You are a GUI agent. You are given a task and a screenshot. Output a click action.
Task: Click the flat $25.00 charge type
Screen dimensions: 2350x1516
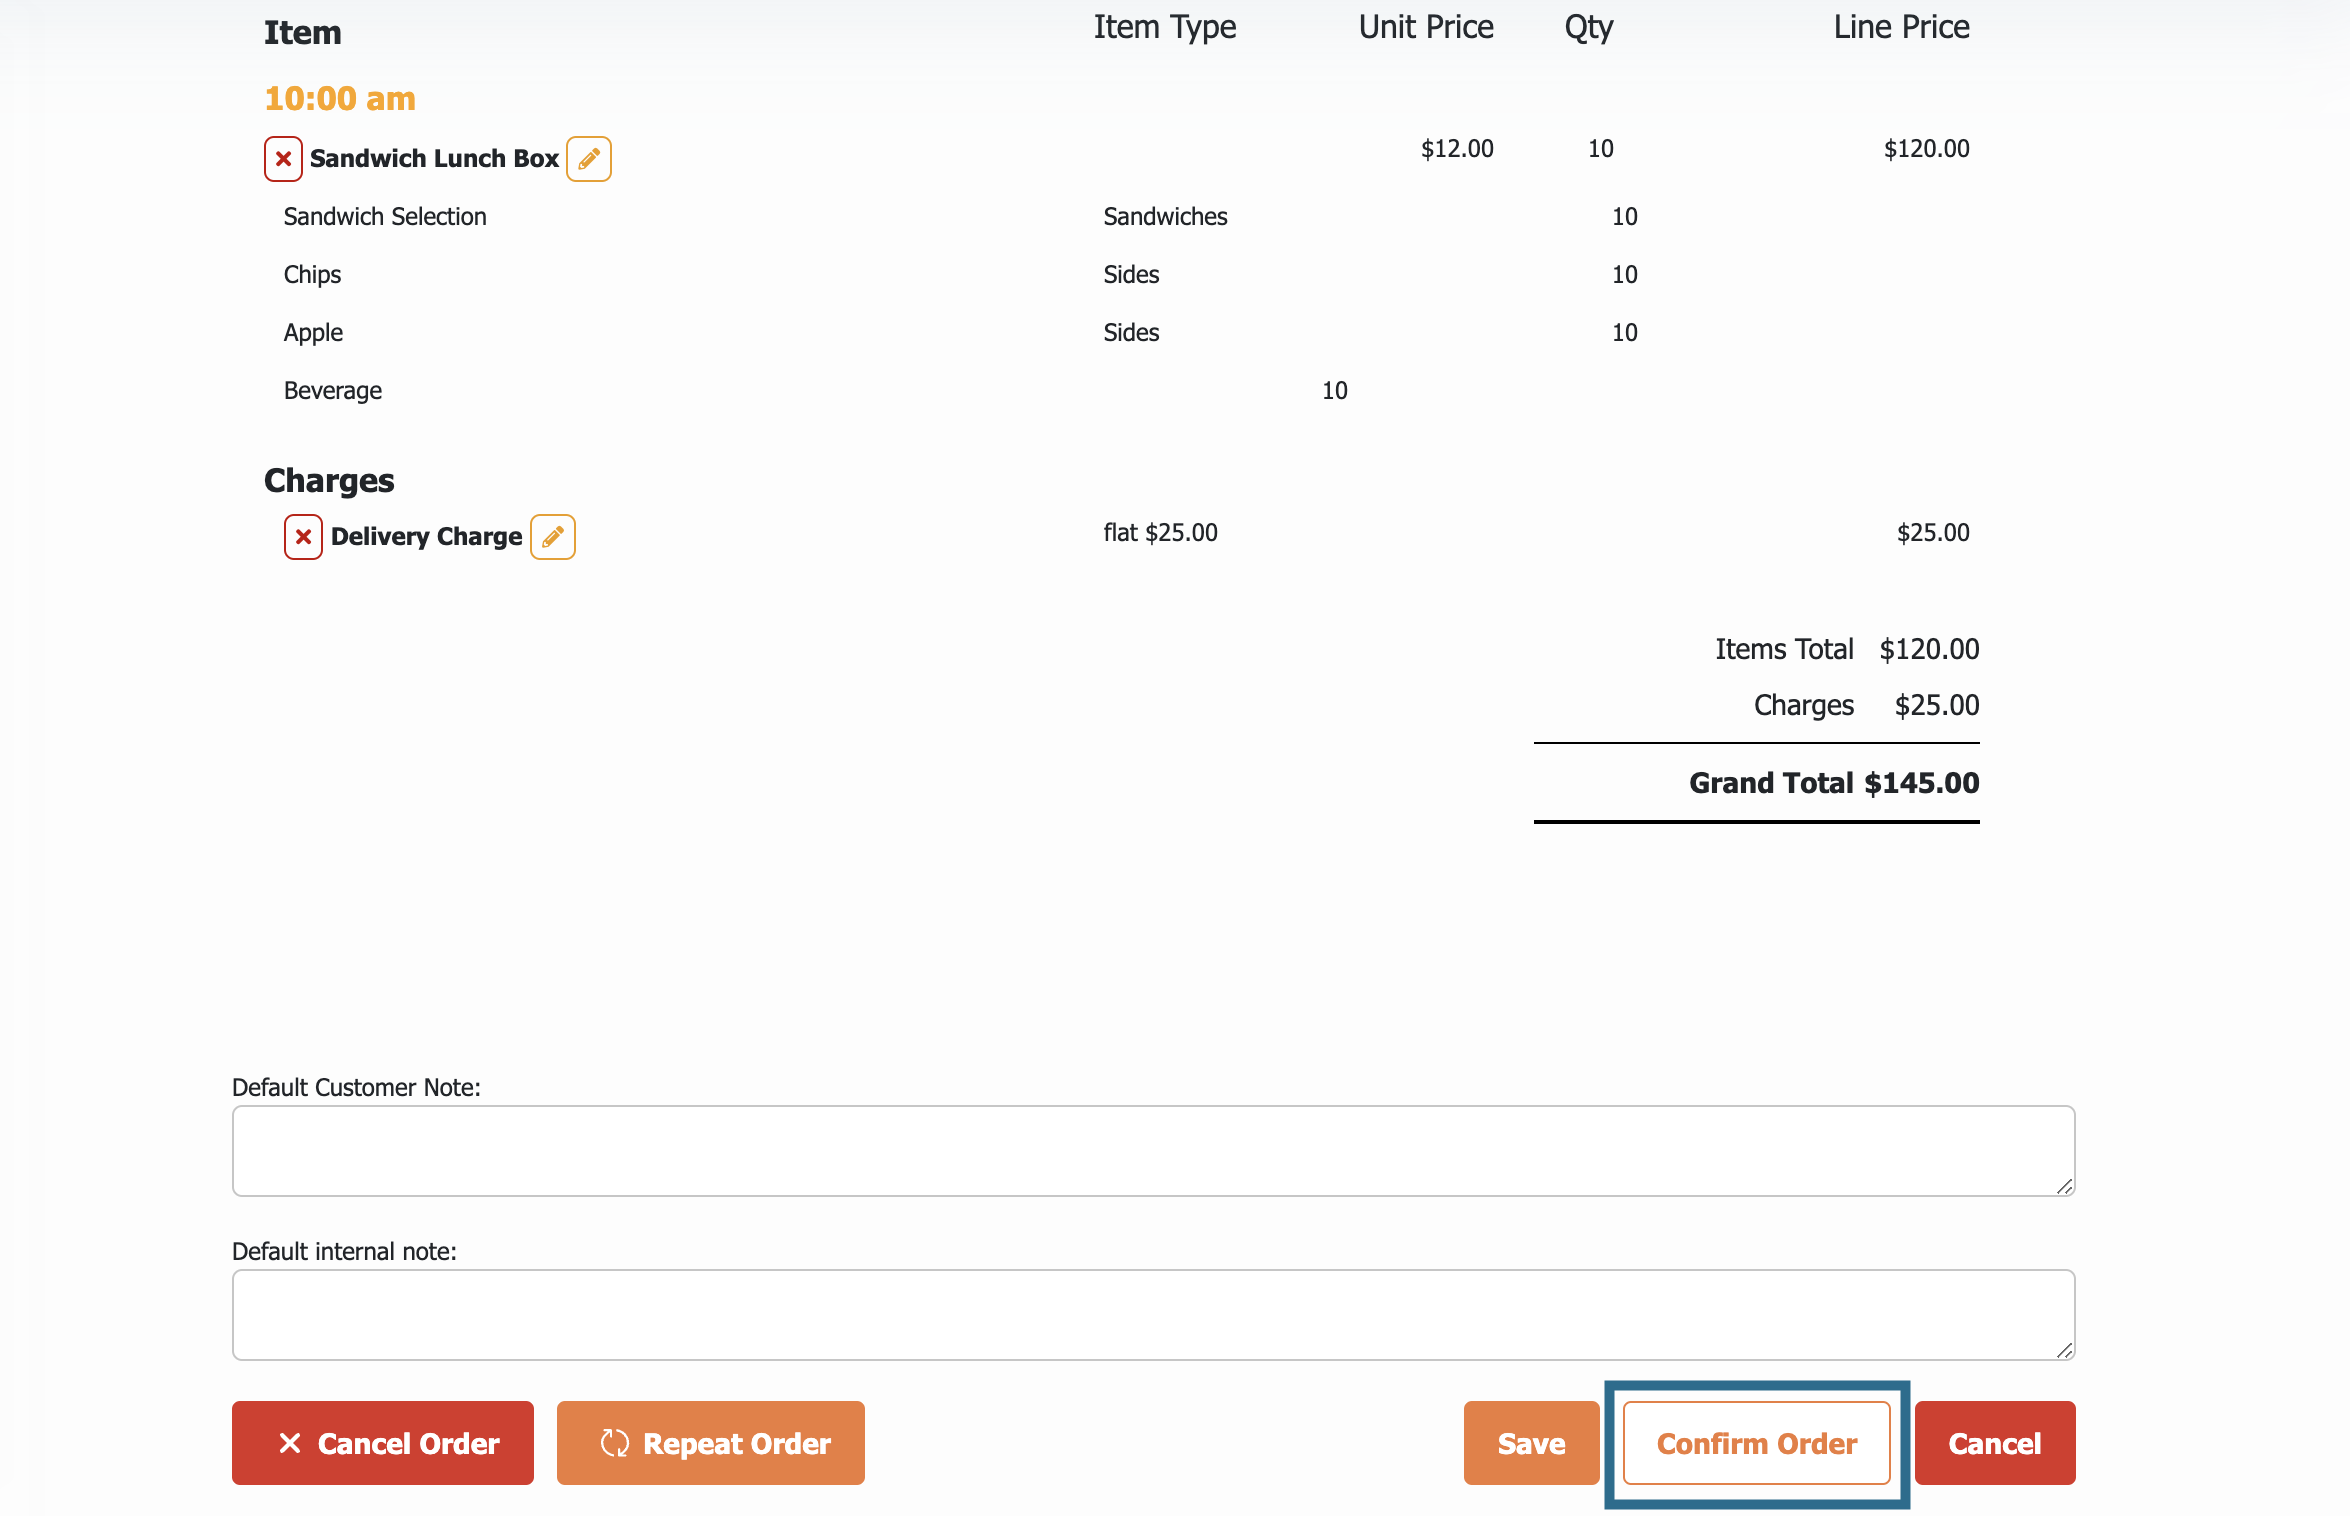pyautogui.click(x=1161, y=533)
